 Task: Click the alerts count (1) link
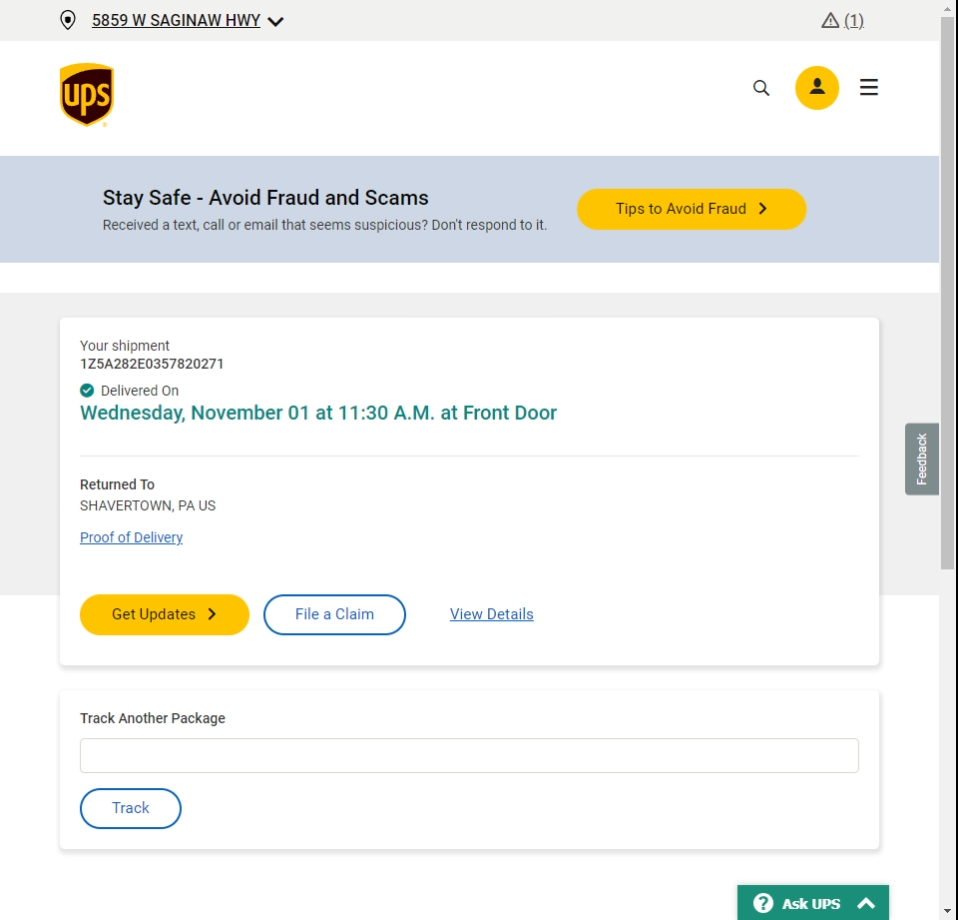coord(854,20)
